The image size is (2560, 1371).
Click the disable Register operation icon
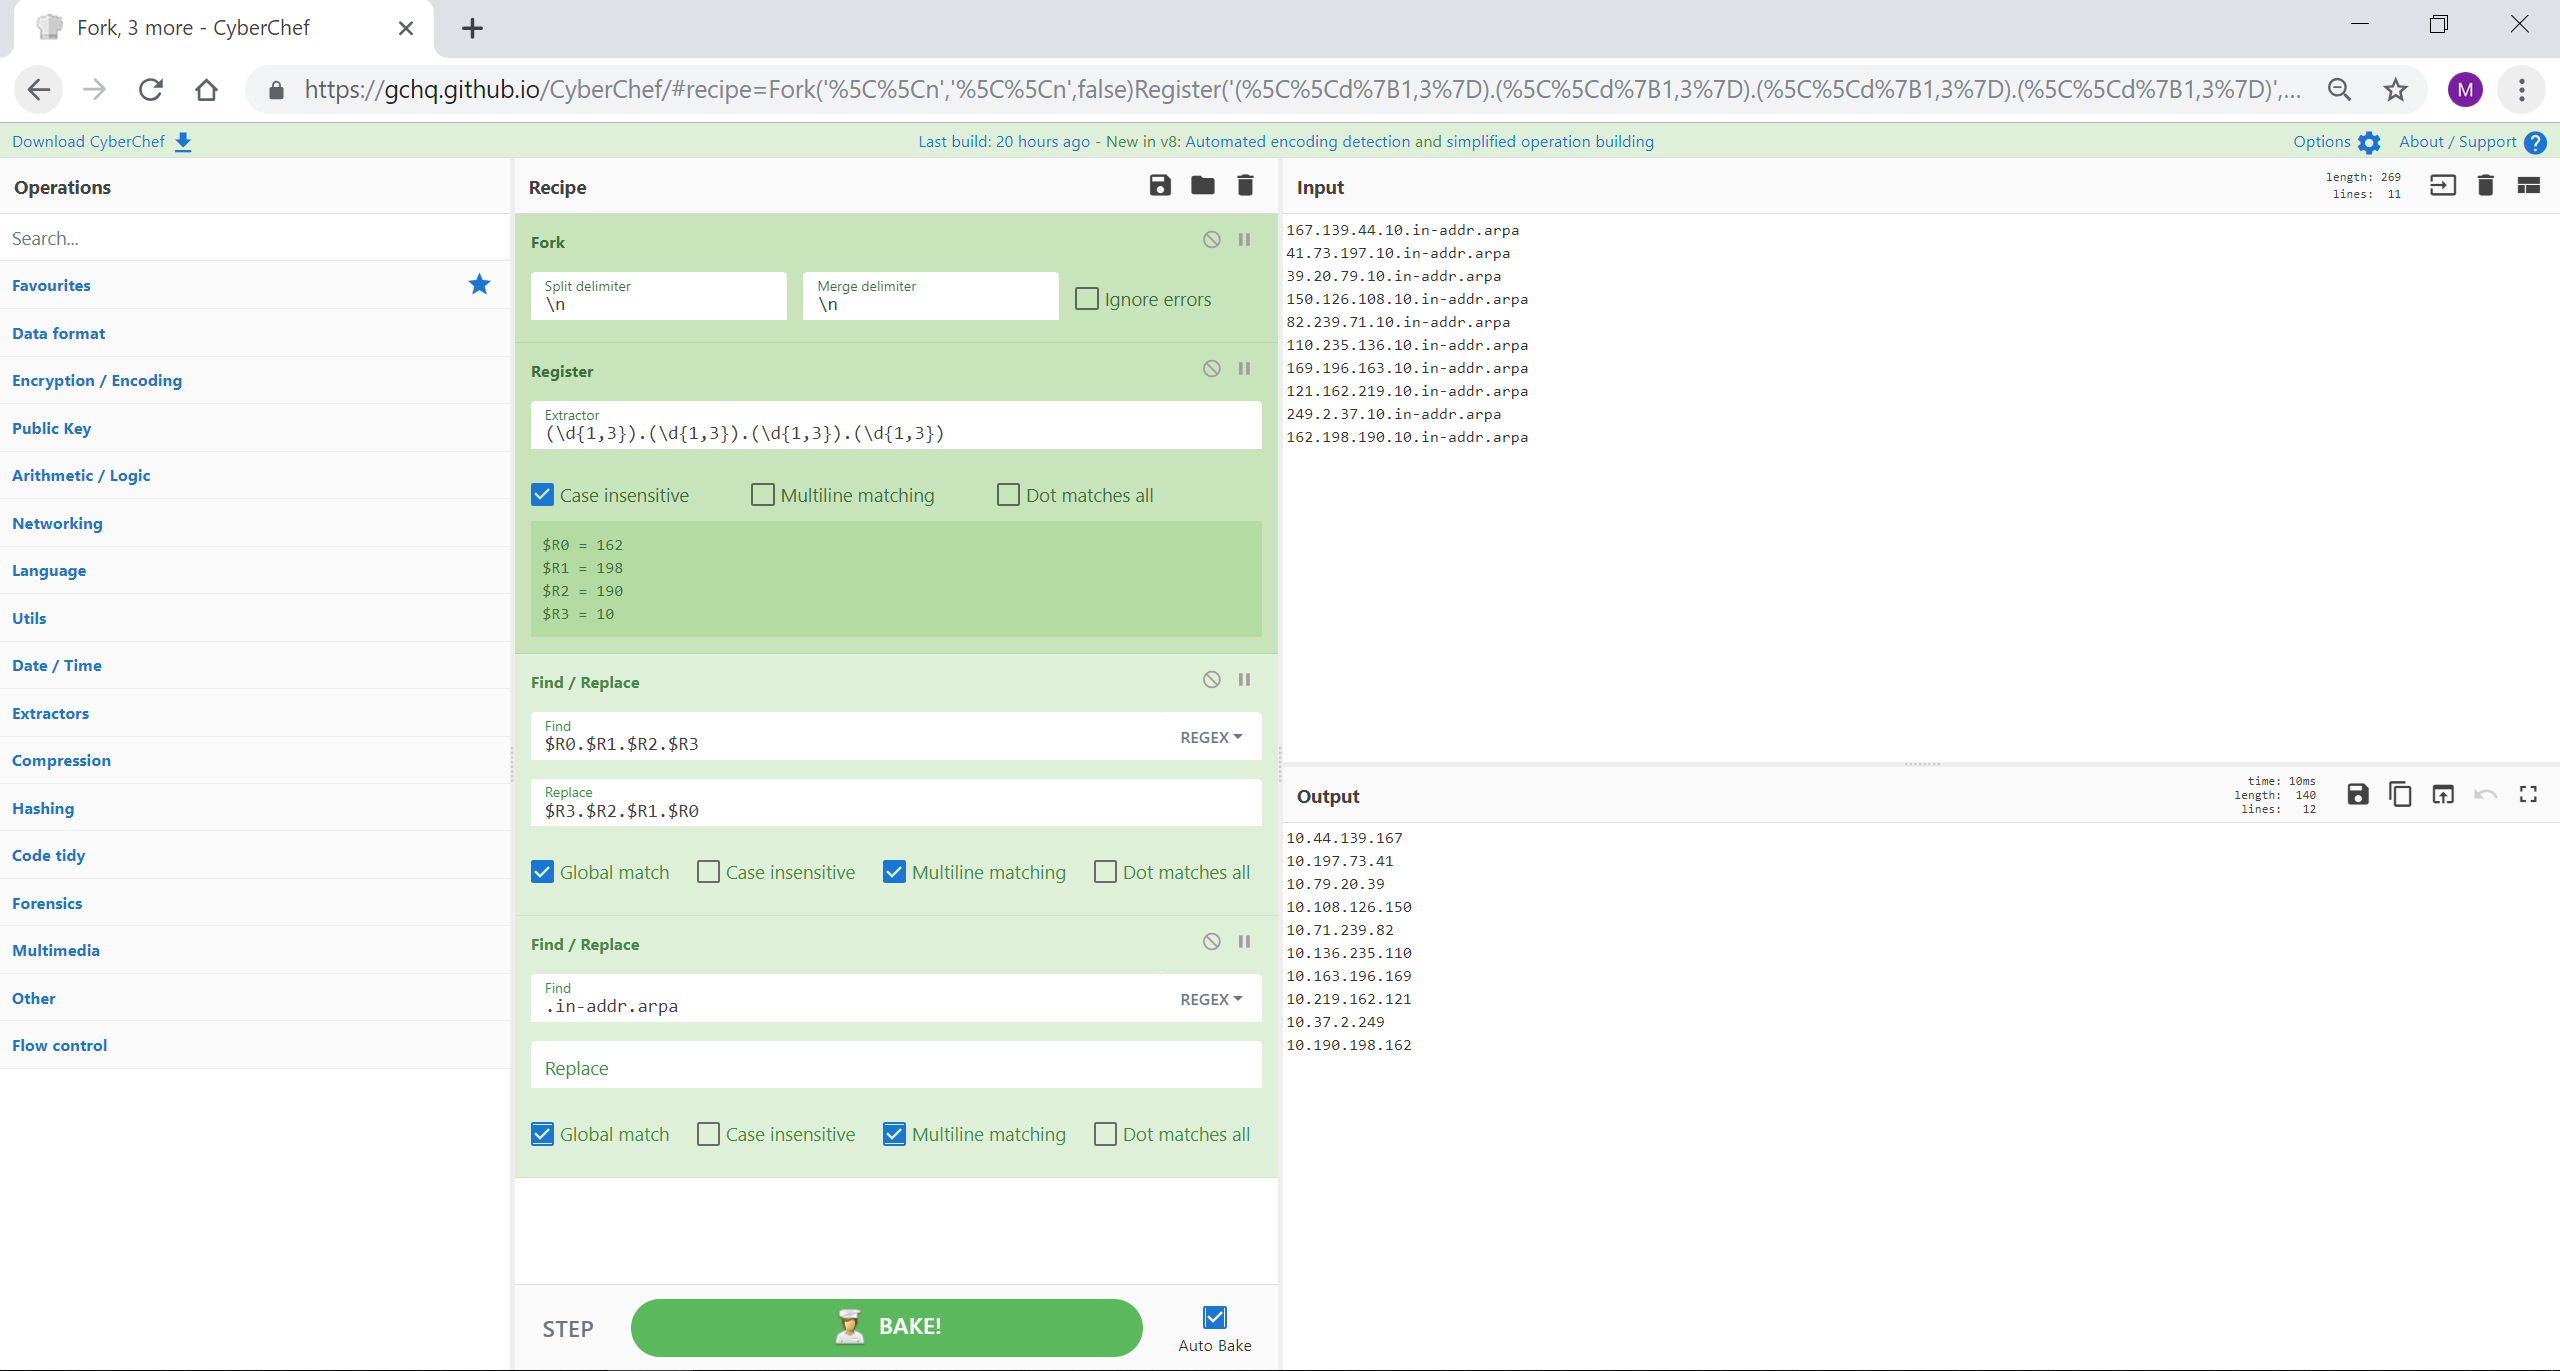pyautogui.click(x=1212, y=369)
